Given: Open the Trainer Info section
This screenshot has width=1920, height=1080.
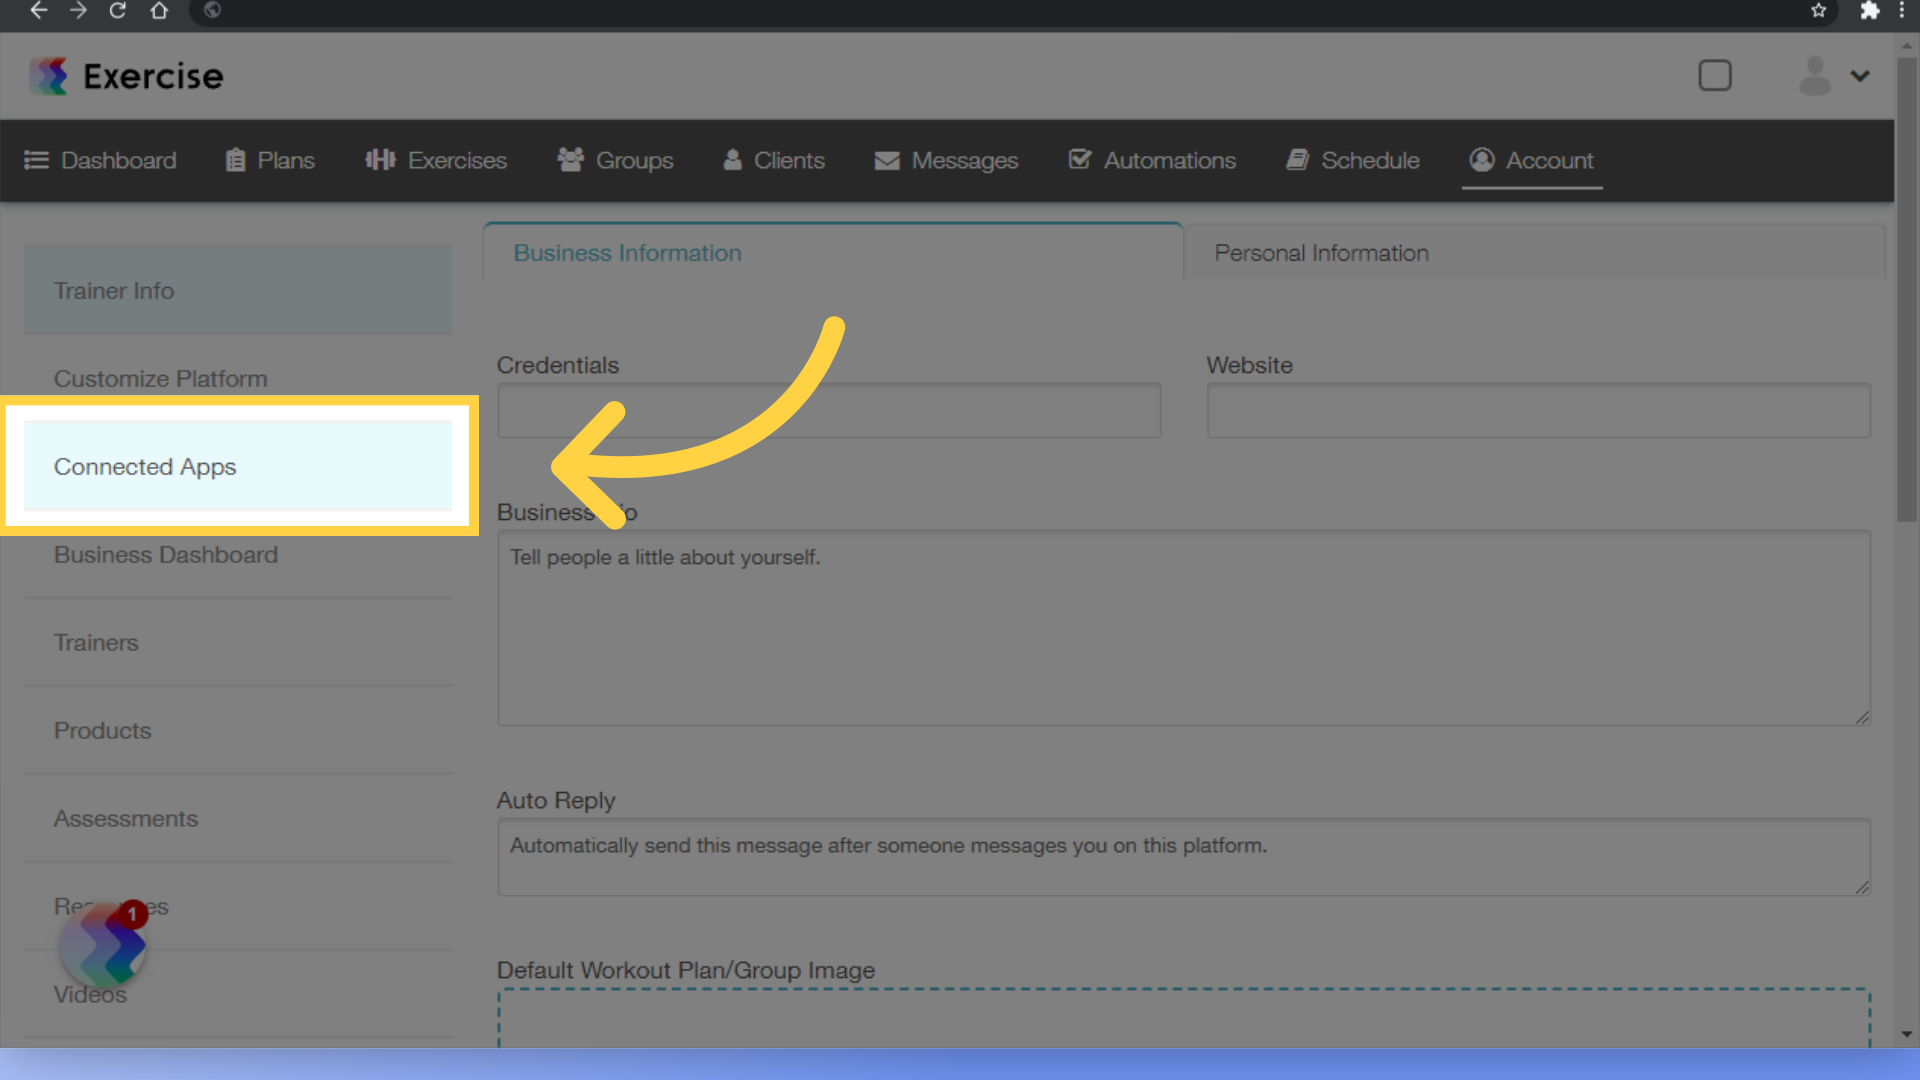Looking at the screenshot, I should click(239, 290).
